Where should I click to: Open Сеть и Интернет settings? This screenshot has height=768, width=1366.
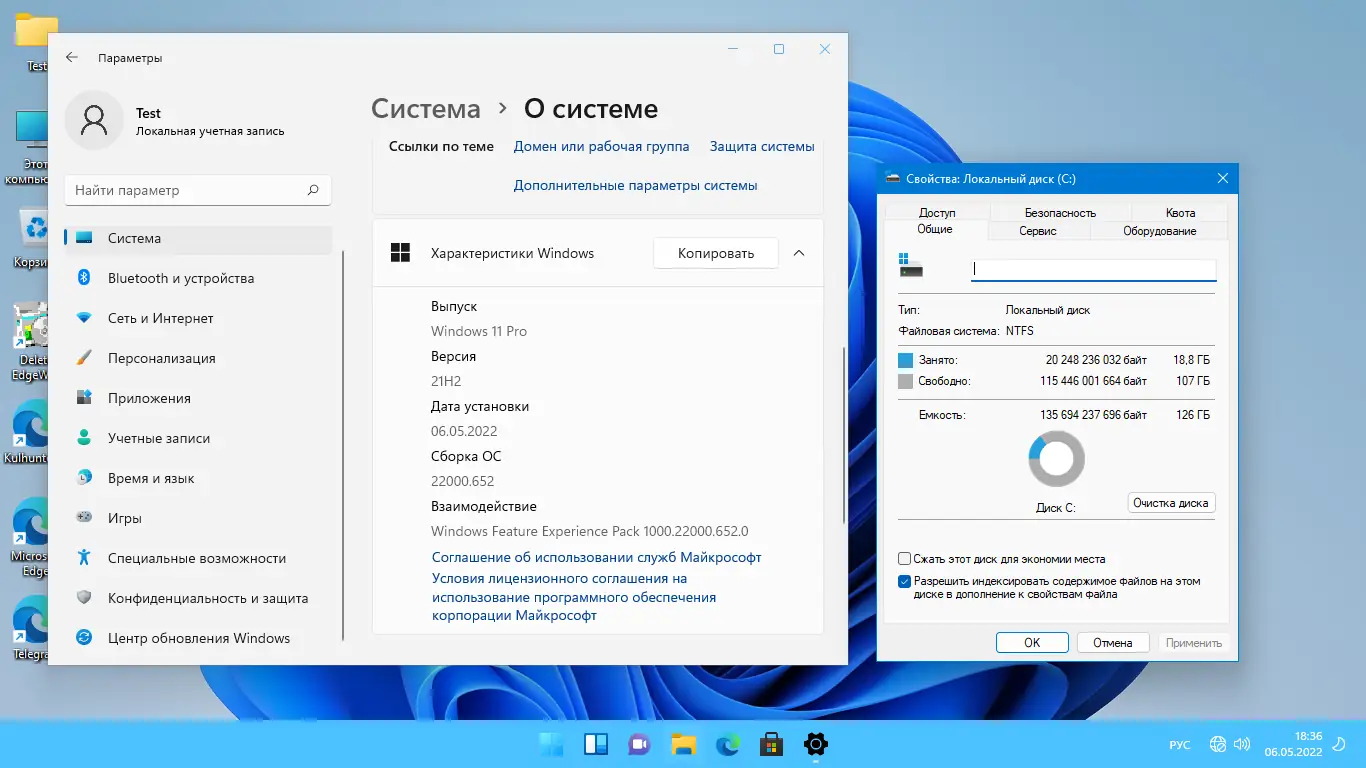point(198,318)
